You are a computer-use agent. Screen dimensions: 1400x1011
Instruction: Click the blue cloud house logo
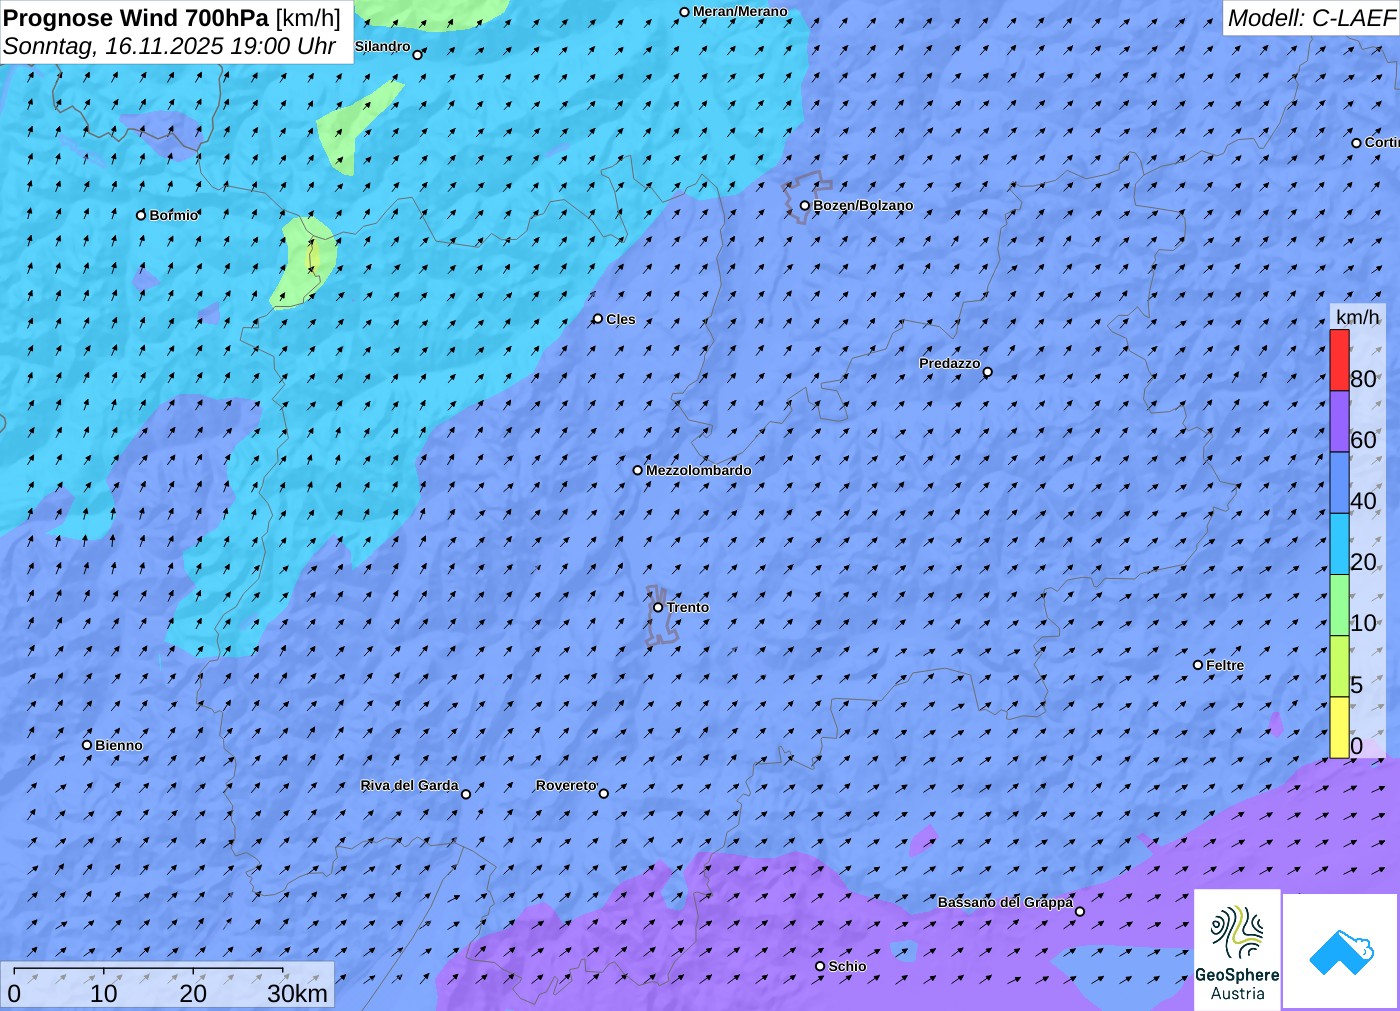(x=1340, y=951)
